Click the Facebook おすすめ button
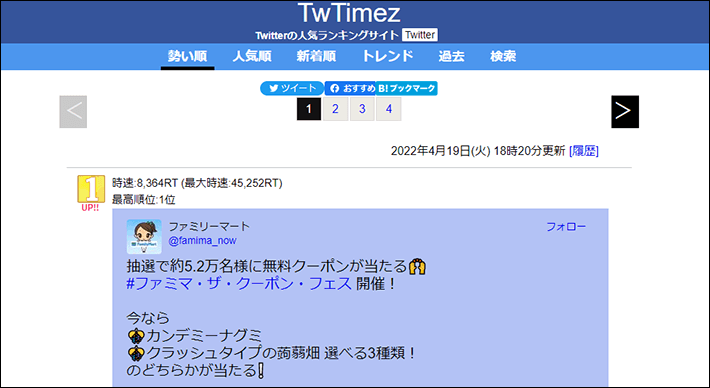The height and width of the screenshot is (388, 710). tap(350, 88)
